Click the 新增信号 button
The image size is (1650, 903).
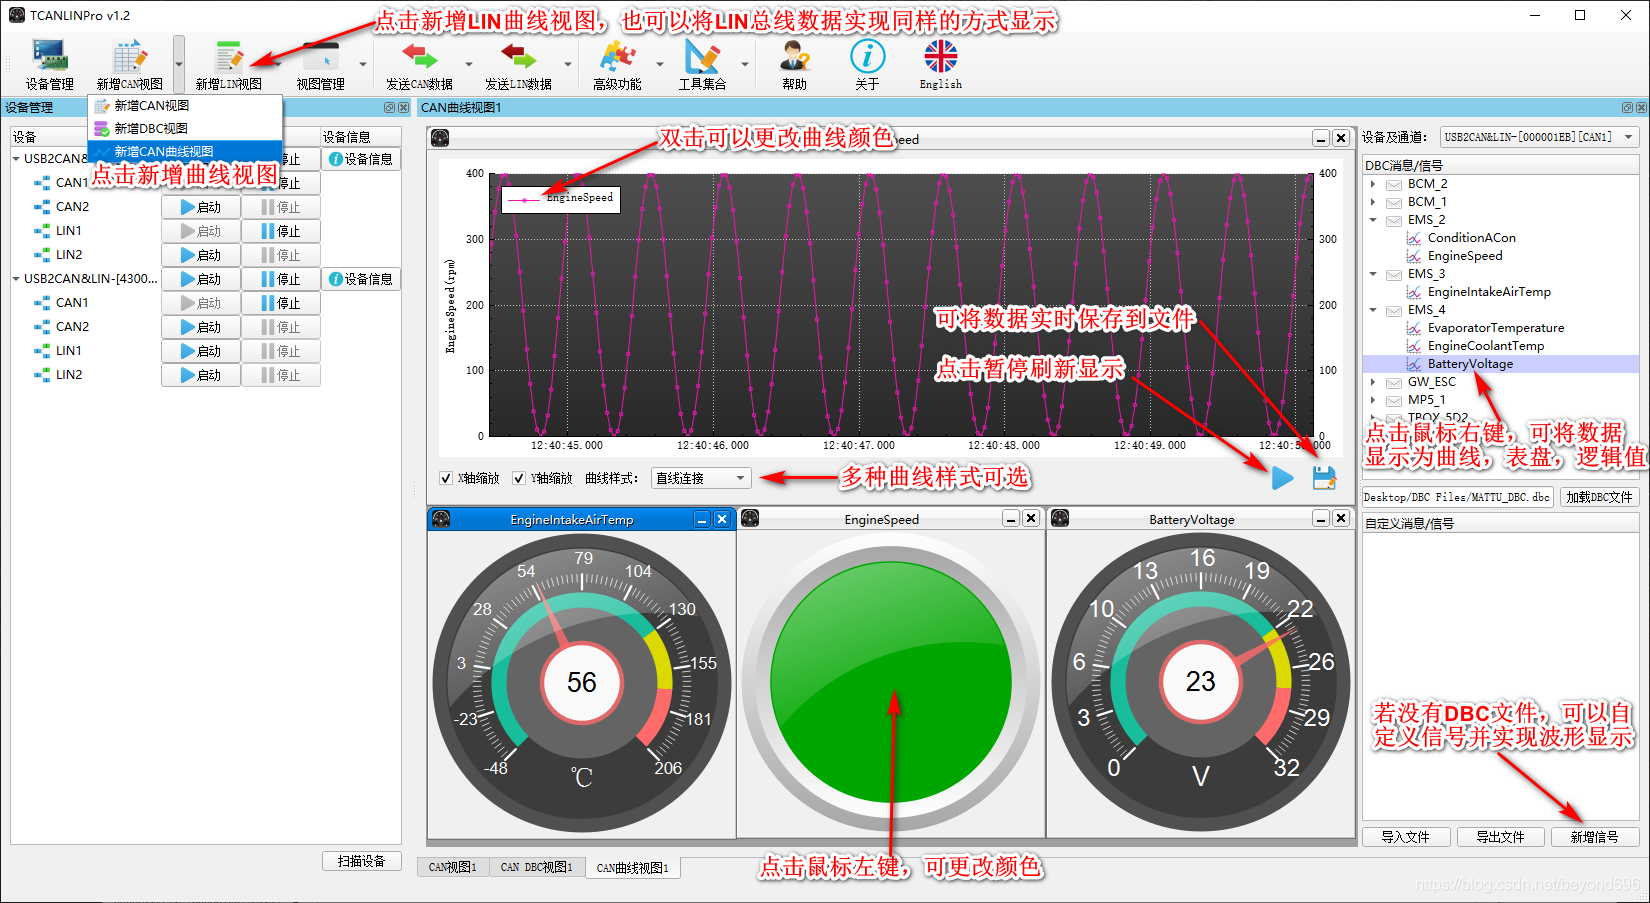1594,837
